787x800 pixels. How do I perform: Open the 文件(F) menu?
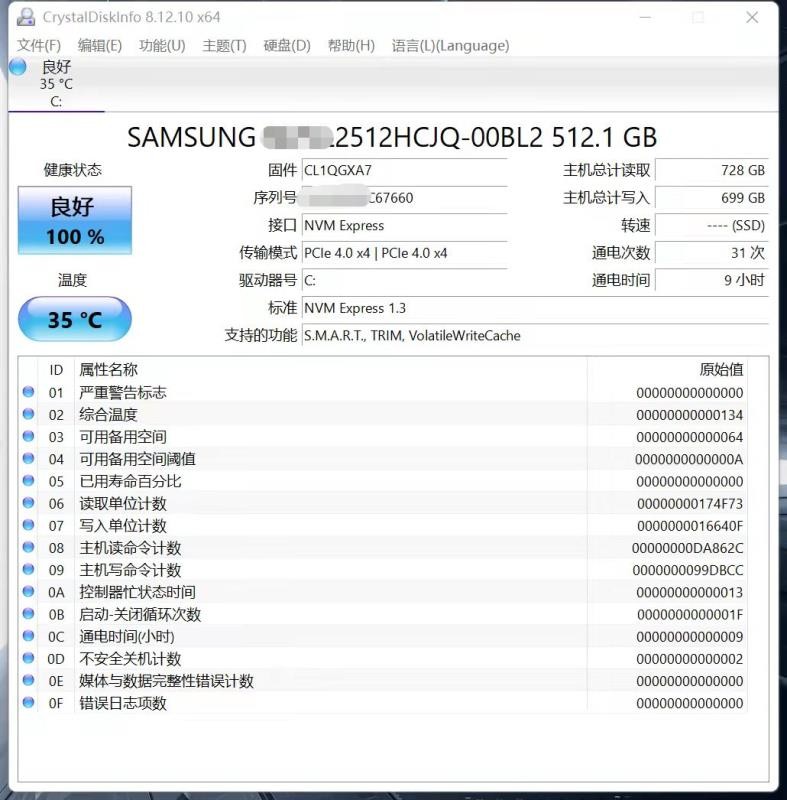39,45
